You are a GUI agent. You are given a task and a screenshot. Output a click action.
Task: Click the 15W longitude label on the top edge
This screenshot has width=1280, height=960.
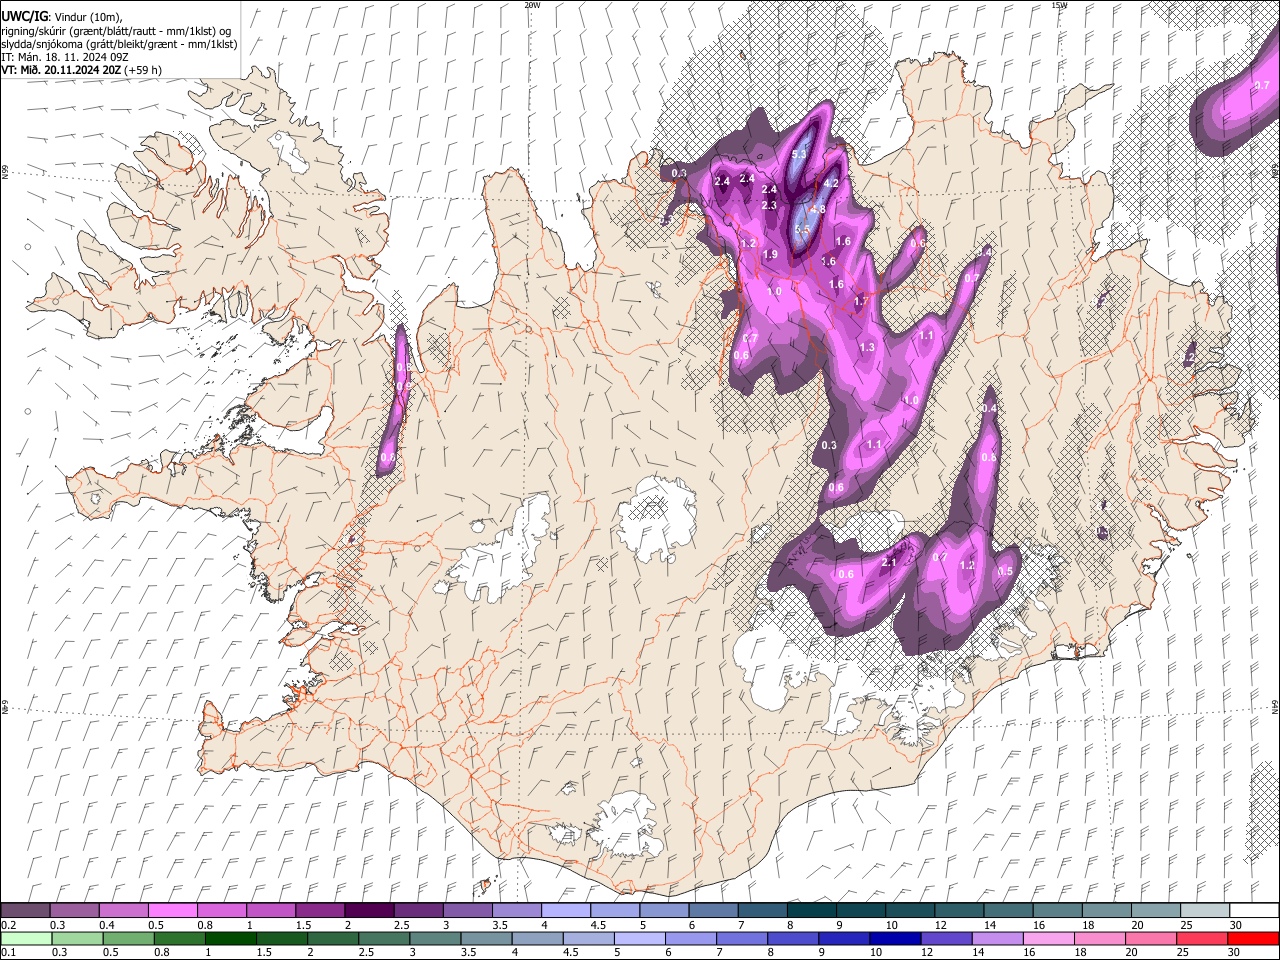coord(1059,5)
